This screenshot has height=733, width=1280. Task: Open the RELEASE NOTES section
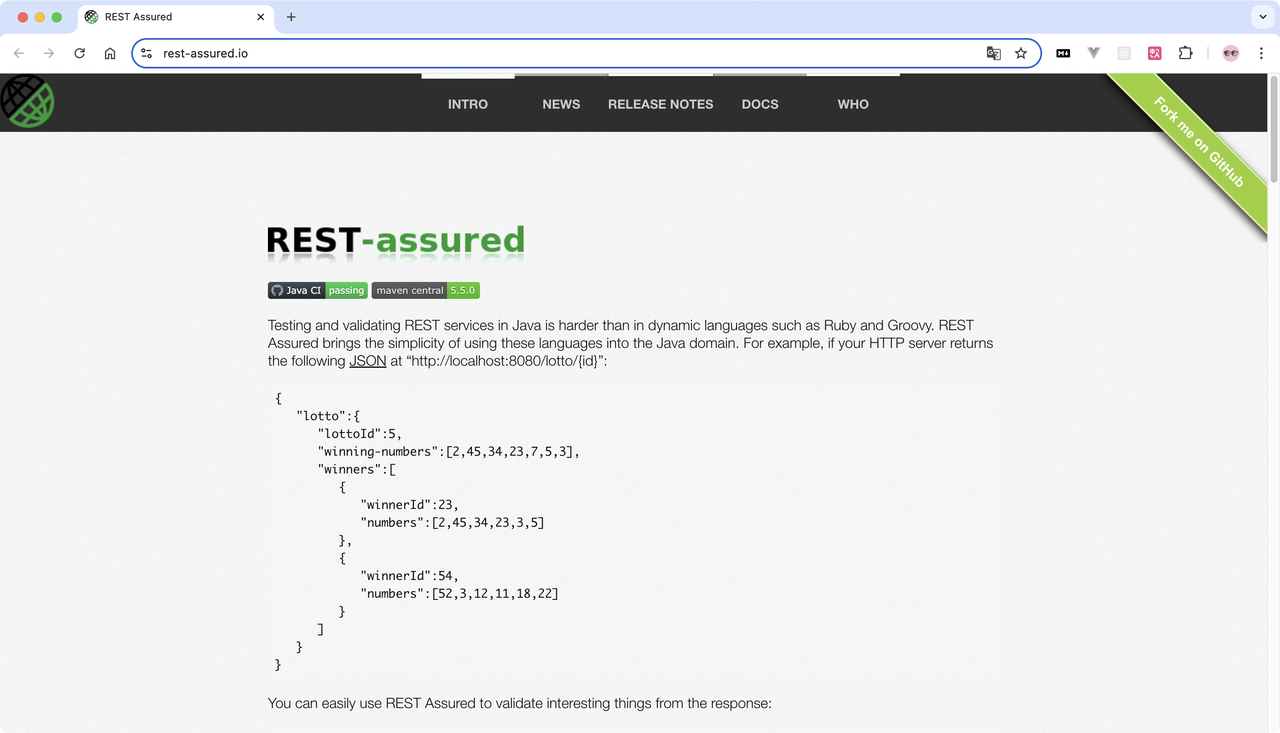pyautogui.click(x=660, y=104)
